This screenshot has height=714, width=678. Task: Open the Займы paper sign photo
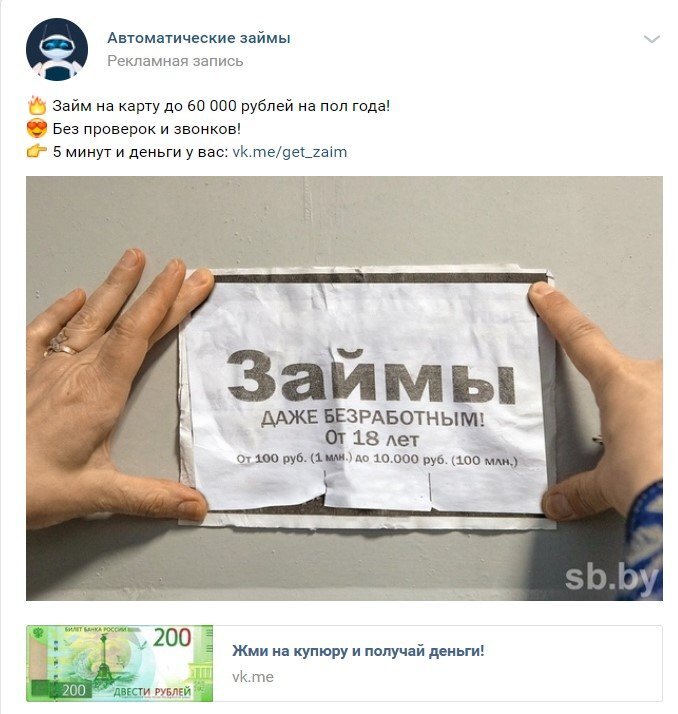(344, 388)
